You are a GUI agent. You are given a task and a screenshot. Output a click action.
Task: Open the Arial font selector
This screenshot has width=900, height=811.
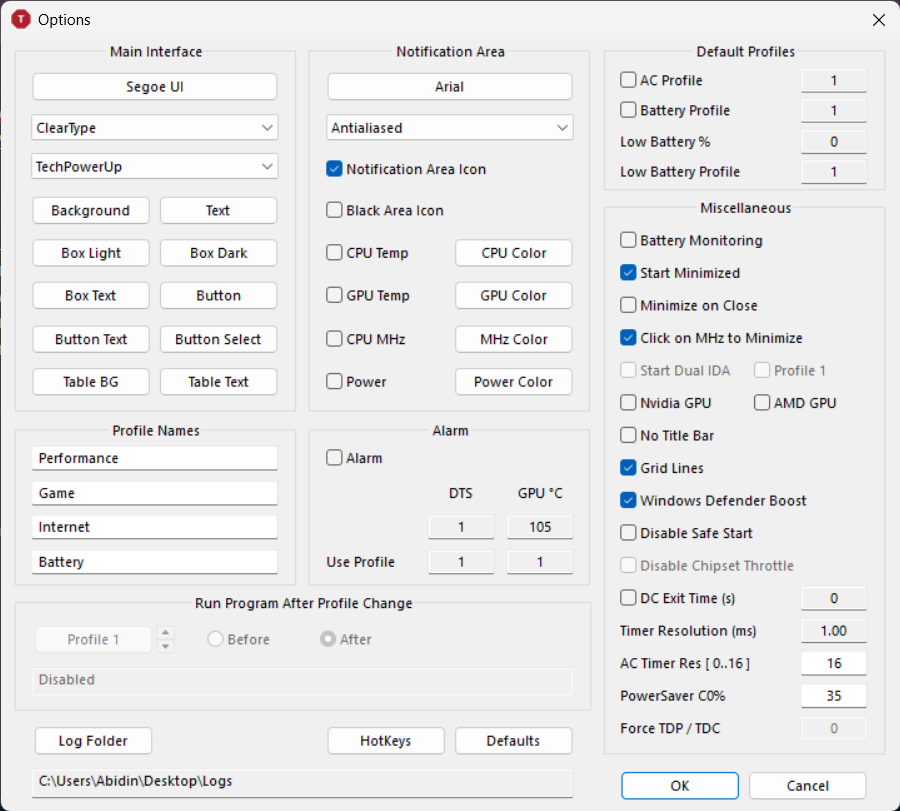click(x=449, y=87)
